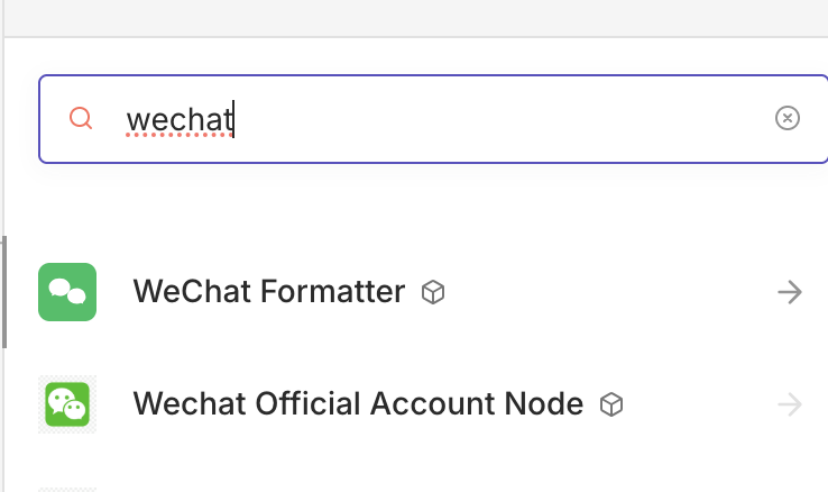Click the clear search (x) button

tap(787, 119)
